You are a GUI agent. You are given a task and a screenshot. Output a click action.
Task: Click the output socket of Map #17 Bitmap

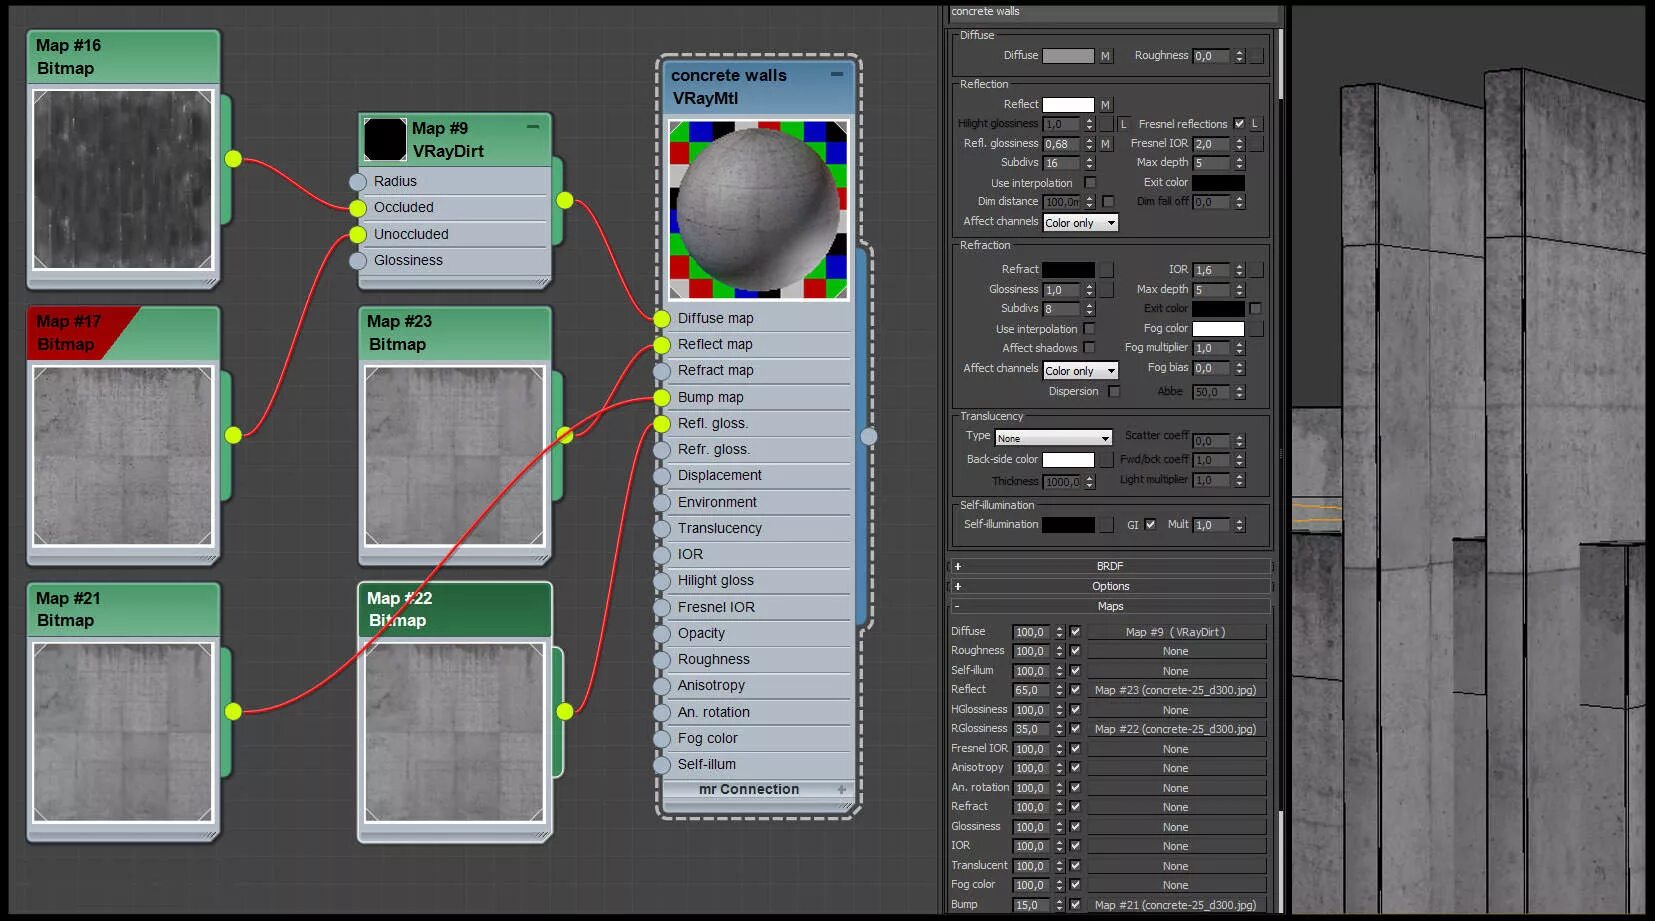(233, 435)
